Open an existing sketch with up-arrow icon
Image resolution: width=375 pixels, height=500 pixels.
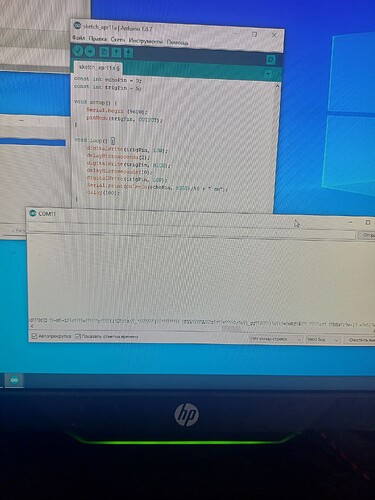click(116, 52)
